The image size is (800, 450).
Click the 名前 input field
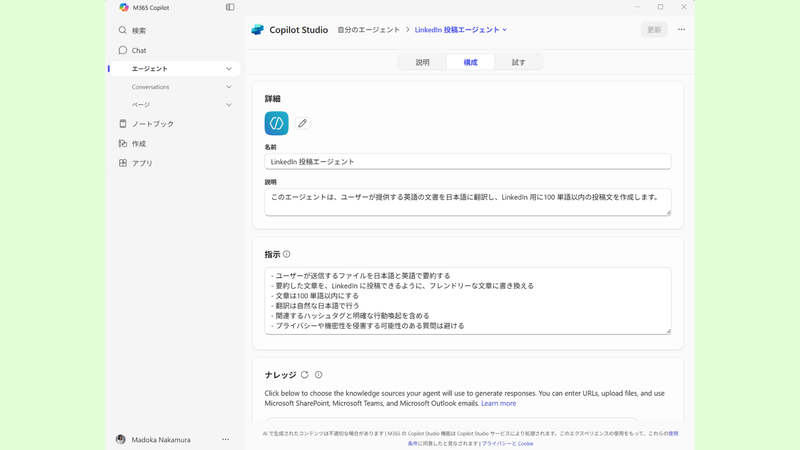point(467,161)
